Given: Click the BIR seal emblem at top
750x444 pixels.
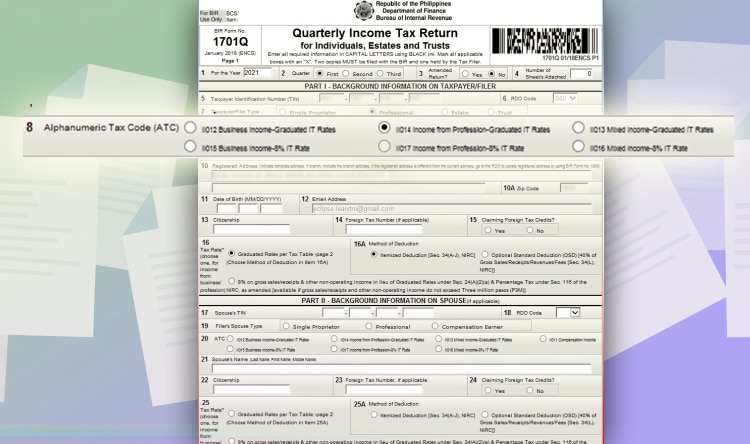Looking at the screenshot, I should pos(364,11).
